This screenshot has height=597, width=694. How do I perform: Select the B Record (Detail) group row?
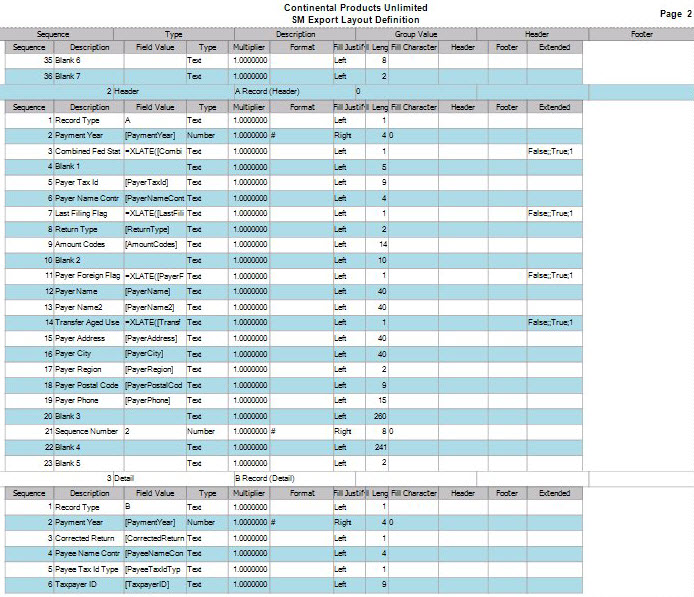(264, 478)
